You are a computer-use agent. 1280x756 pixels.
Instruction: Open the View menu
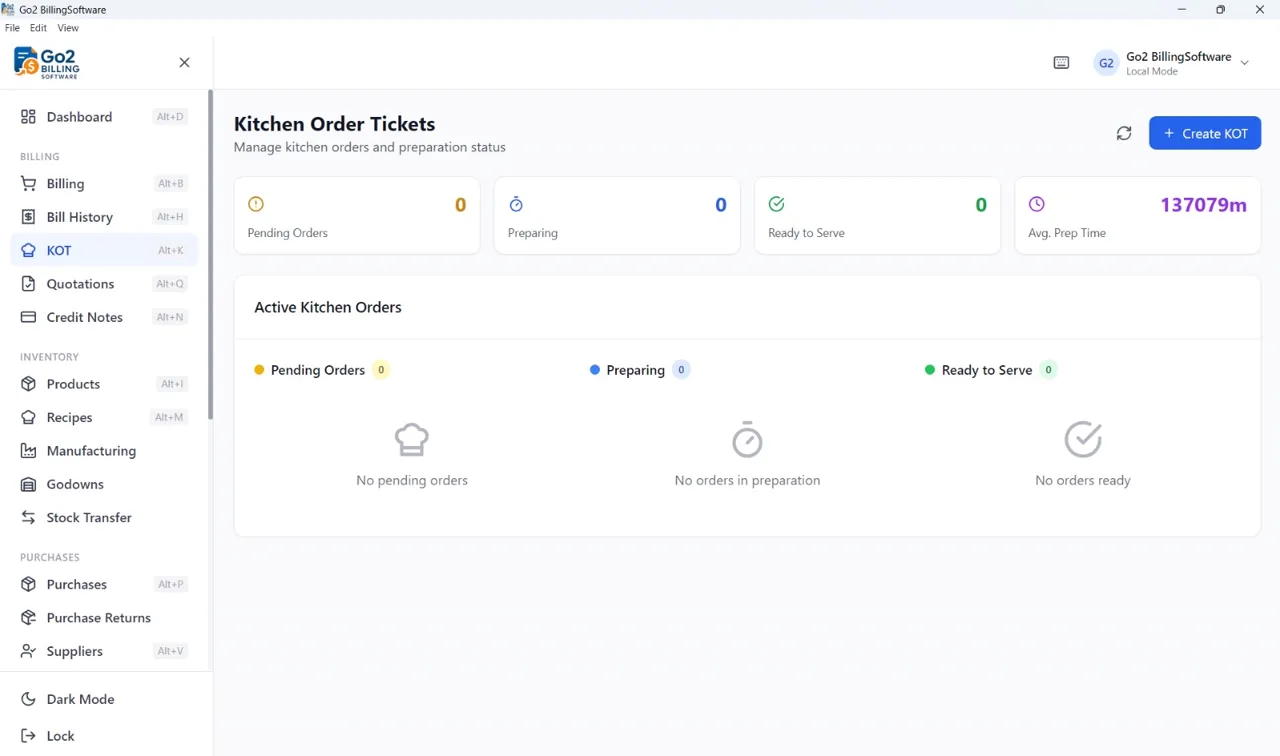point(68,28)
